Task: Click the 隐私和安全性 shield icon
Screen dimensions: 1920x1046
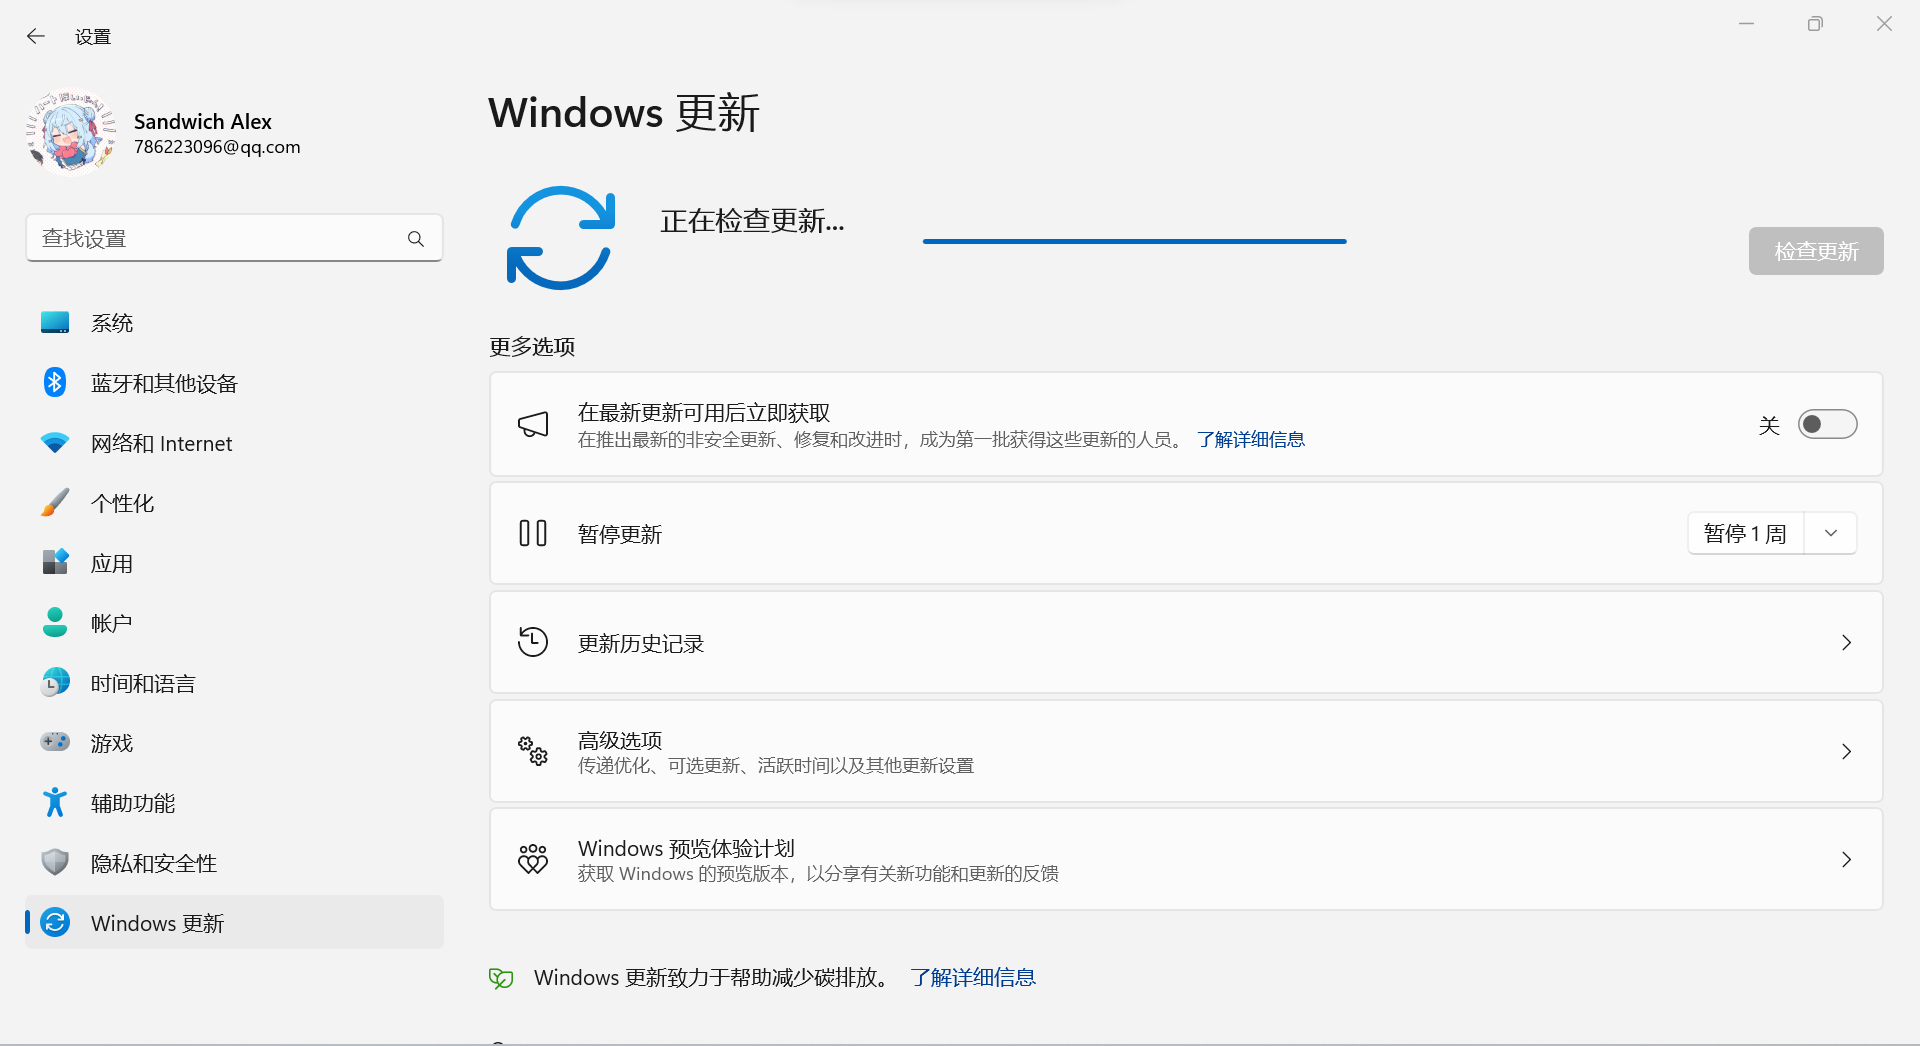Action: (x=55, y=862)
